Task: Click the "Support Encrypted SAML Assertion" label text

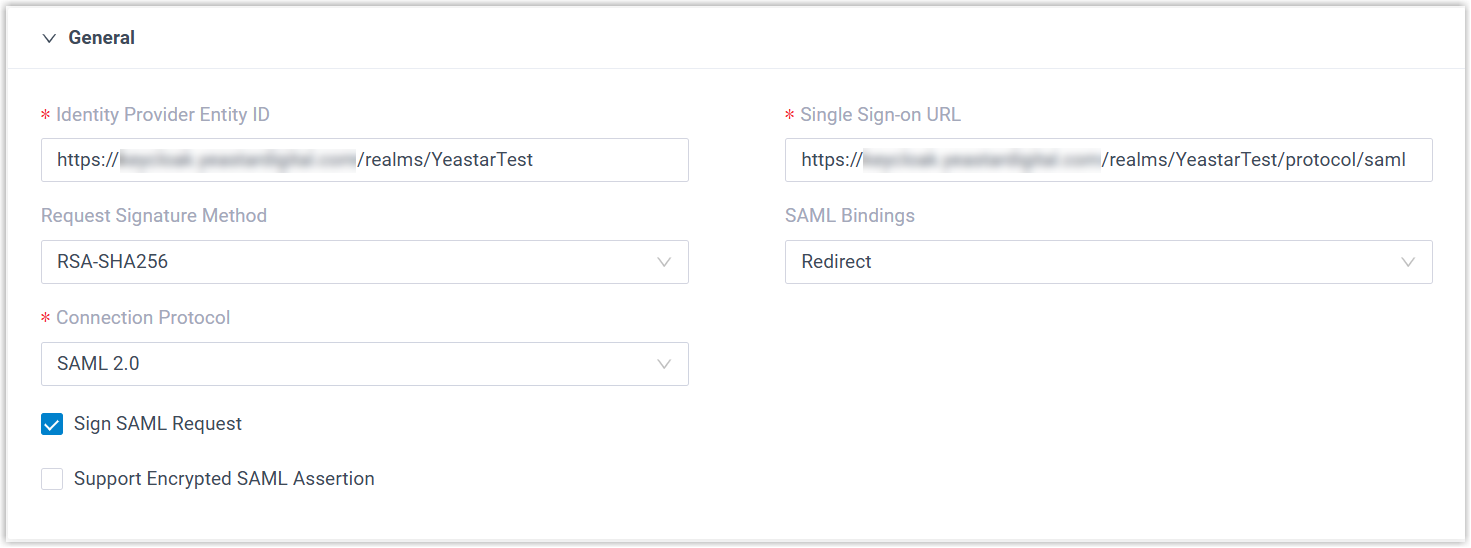Action: (x=224, y=479)
